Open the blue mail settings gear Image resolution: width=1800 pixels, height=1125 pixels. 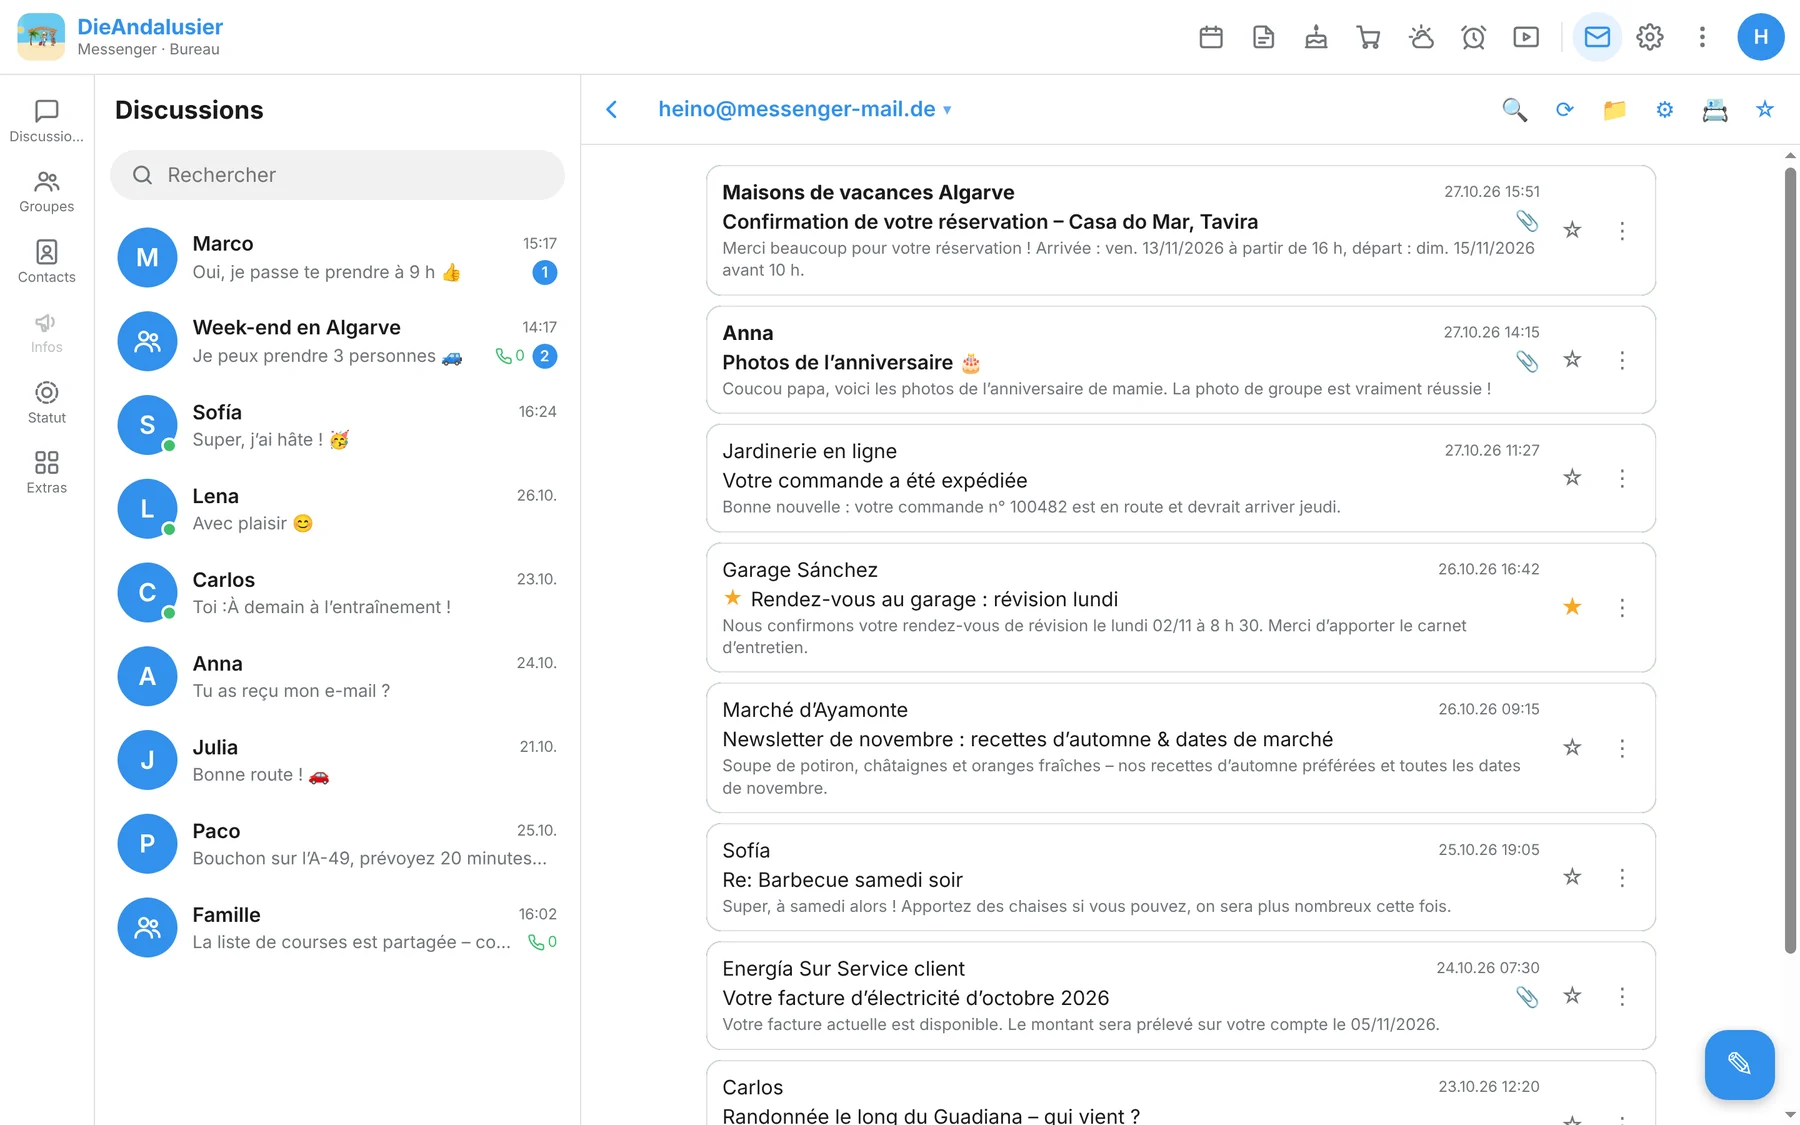pyautogui.click(x=1665, y=110)
